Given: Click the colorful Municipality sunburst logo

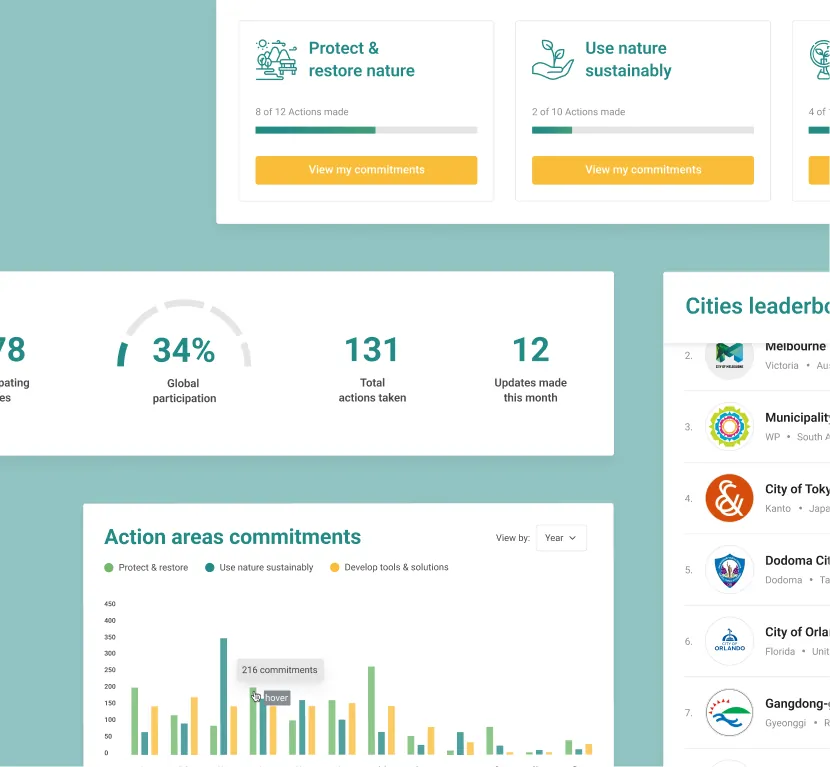Looking at the screenshot, I should [x=729, y=427].
